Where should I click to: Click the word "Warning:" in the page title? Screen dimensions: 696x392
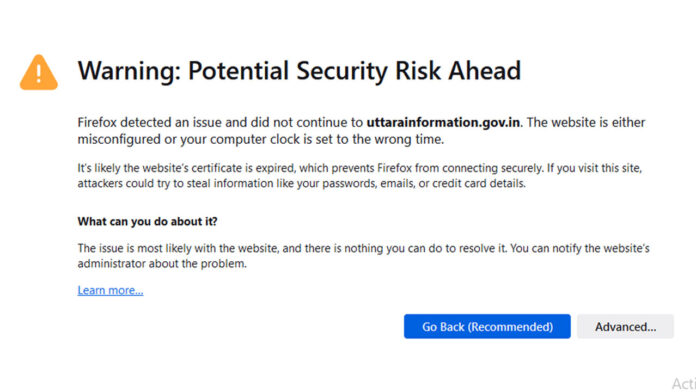tap(129, 71)
